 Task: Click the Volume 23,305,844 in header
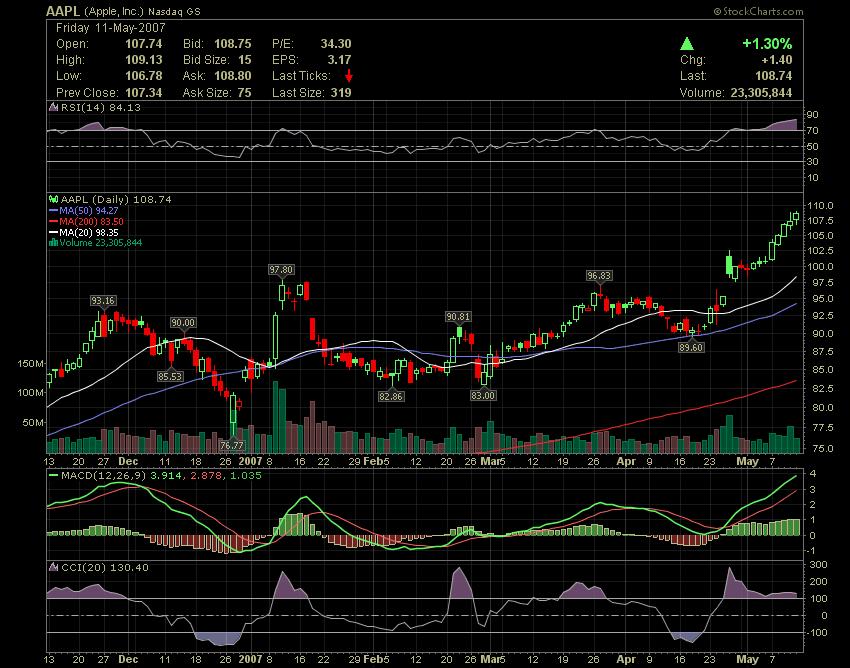(761, 93)
